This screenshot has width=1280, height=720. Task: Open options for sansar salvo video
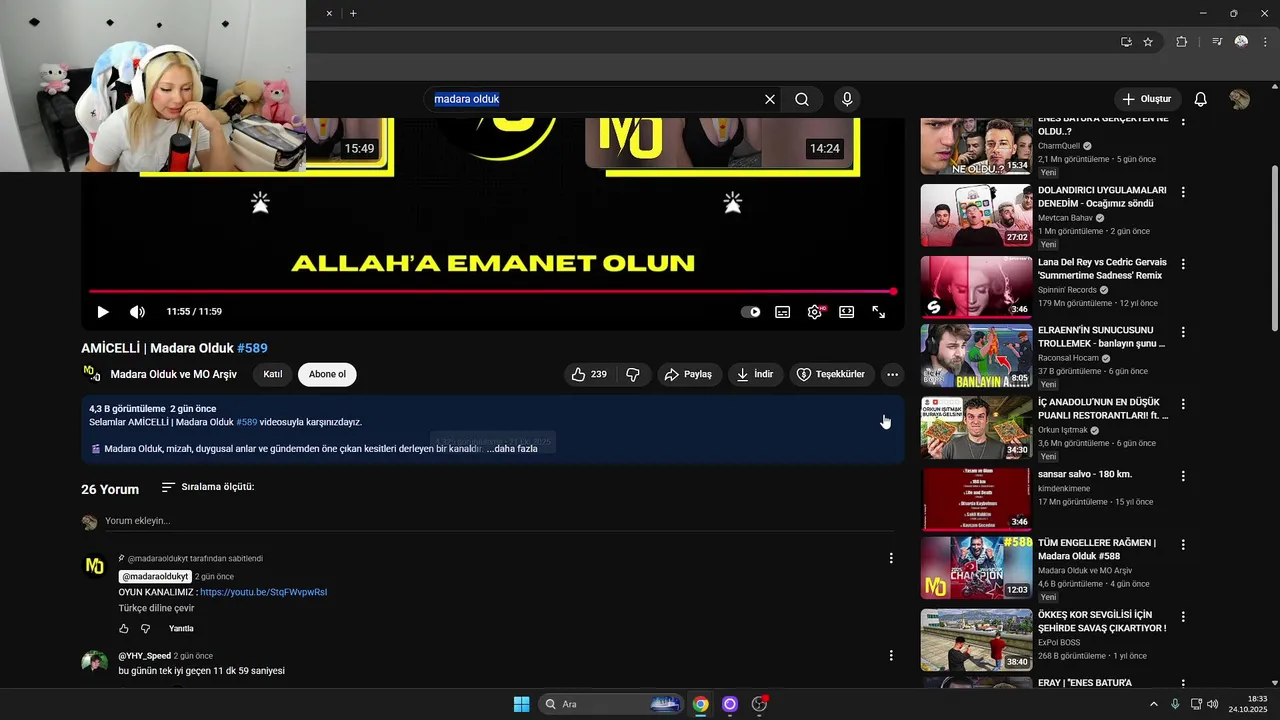[x=1183, y=475]
